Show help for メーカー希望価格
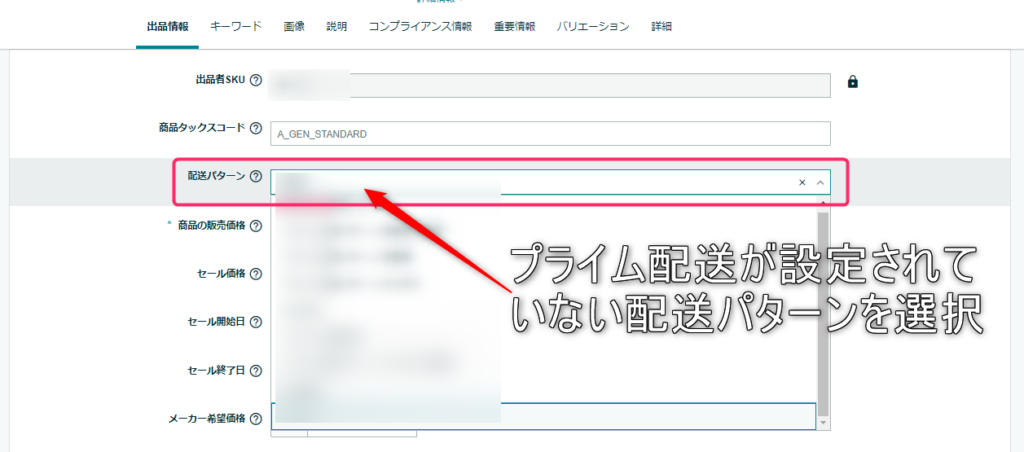 (256, 419)
